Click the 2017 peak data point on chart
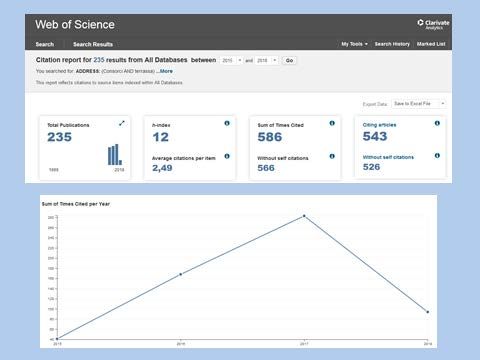Image resolution: width=480 pixels, height=360 pixels. (304, 216)
